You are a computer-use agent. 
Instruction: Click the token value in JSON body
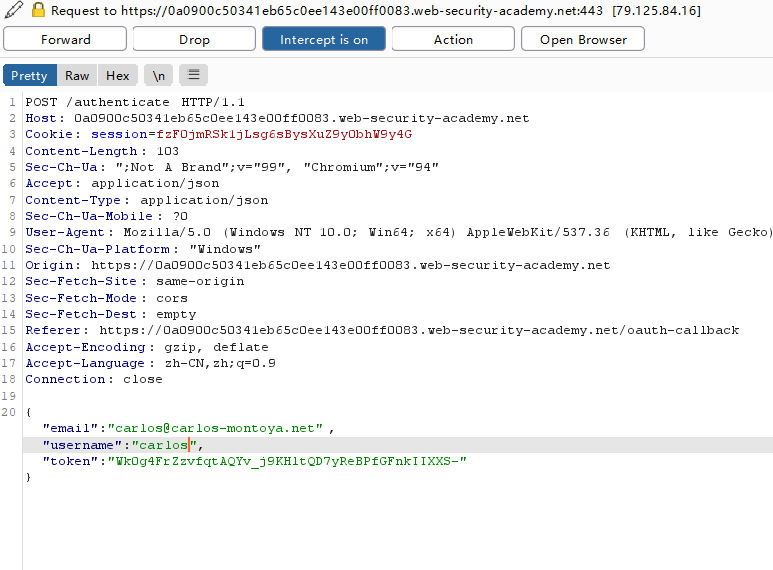click(x=287, y=461)
